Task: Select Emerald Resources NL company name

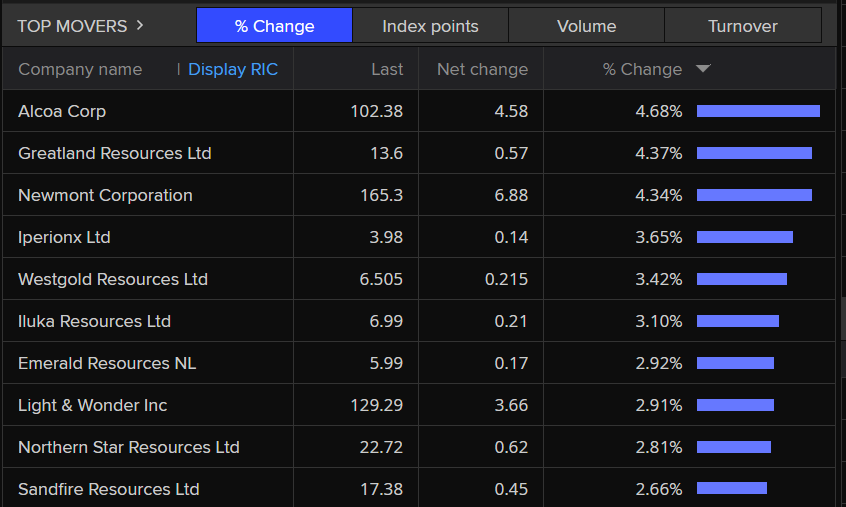Action: pos(107,363)
